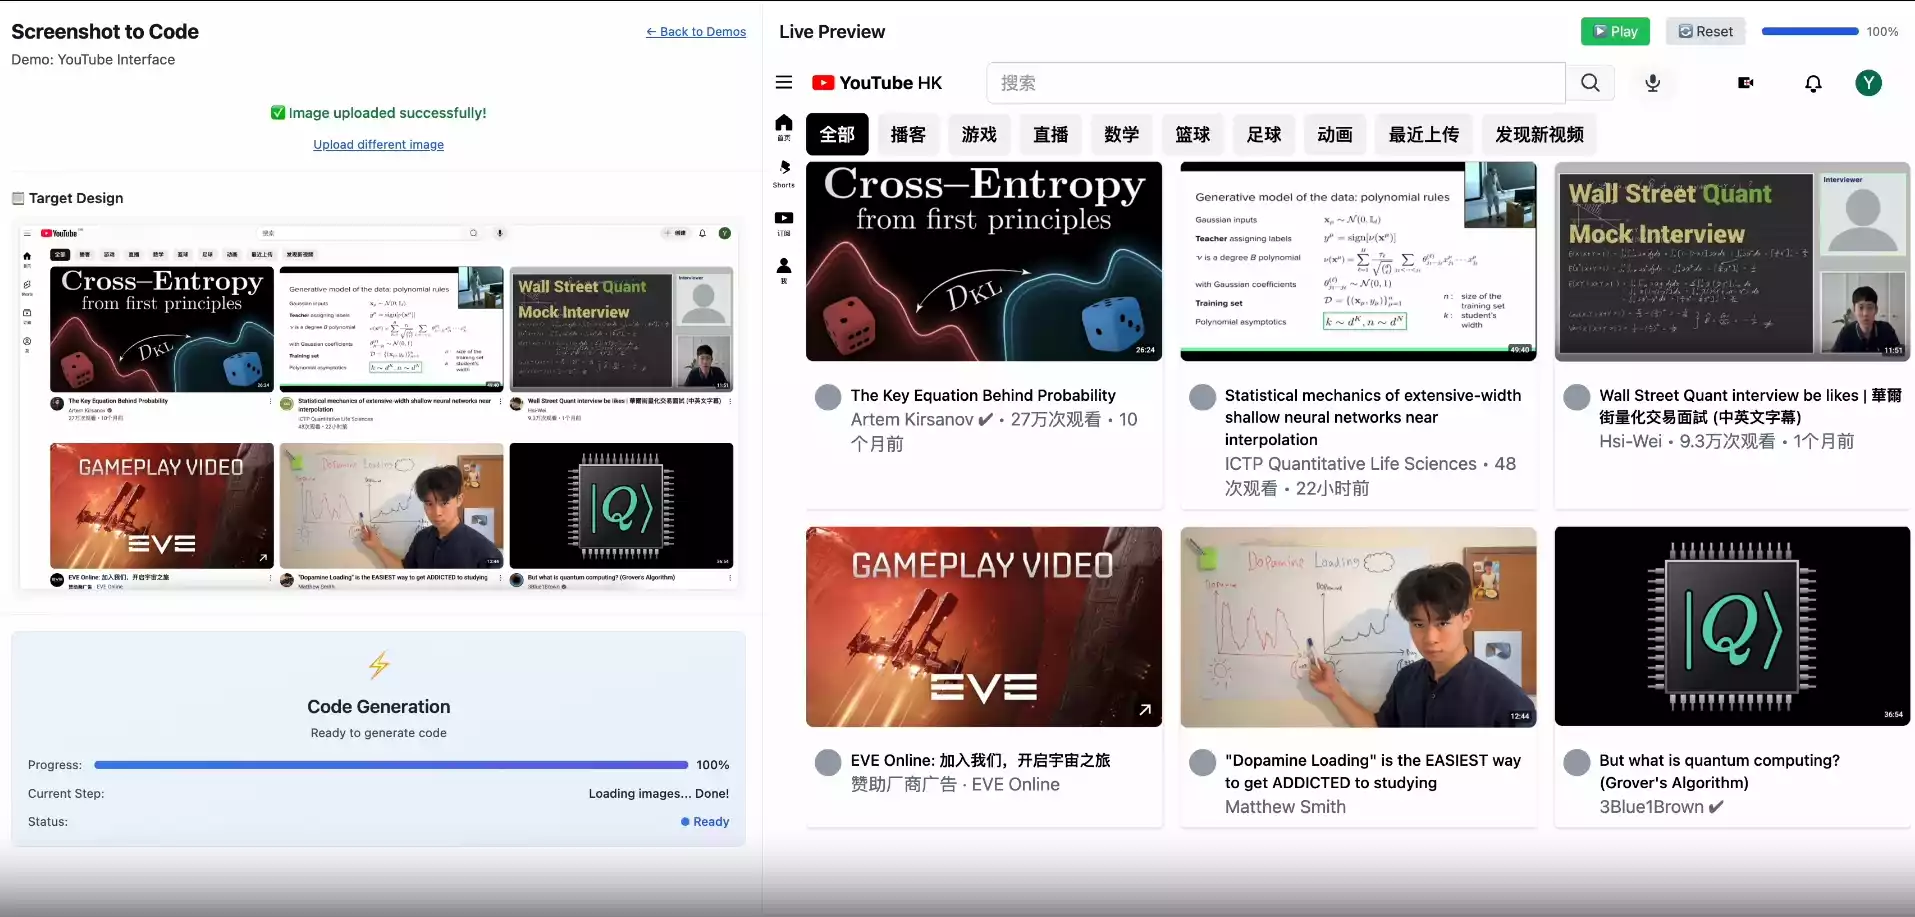Image resolution: width=1915 pixels, height=917 pixels.
Task: Open the Dopamine Loading video thumbnail
Action: (1358, 627)
